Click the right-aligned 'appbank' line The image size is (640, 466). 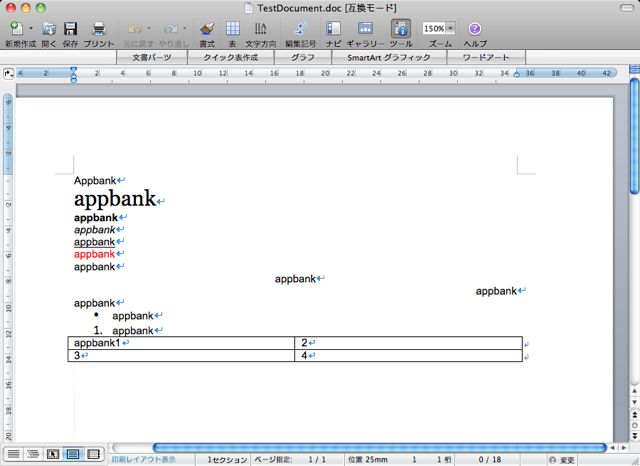tap(496, 291)
